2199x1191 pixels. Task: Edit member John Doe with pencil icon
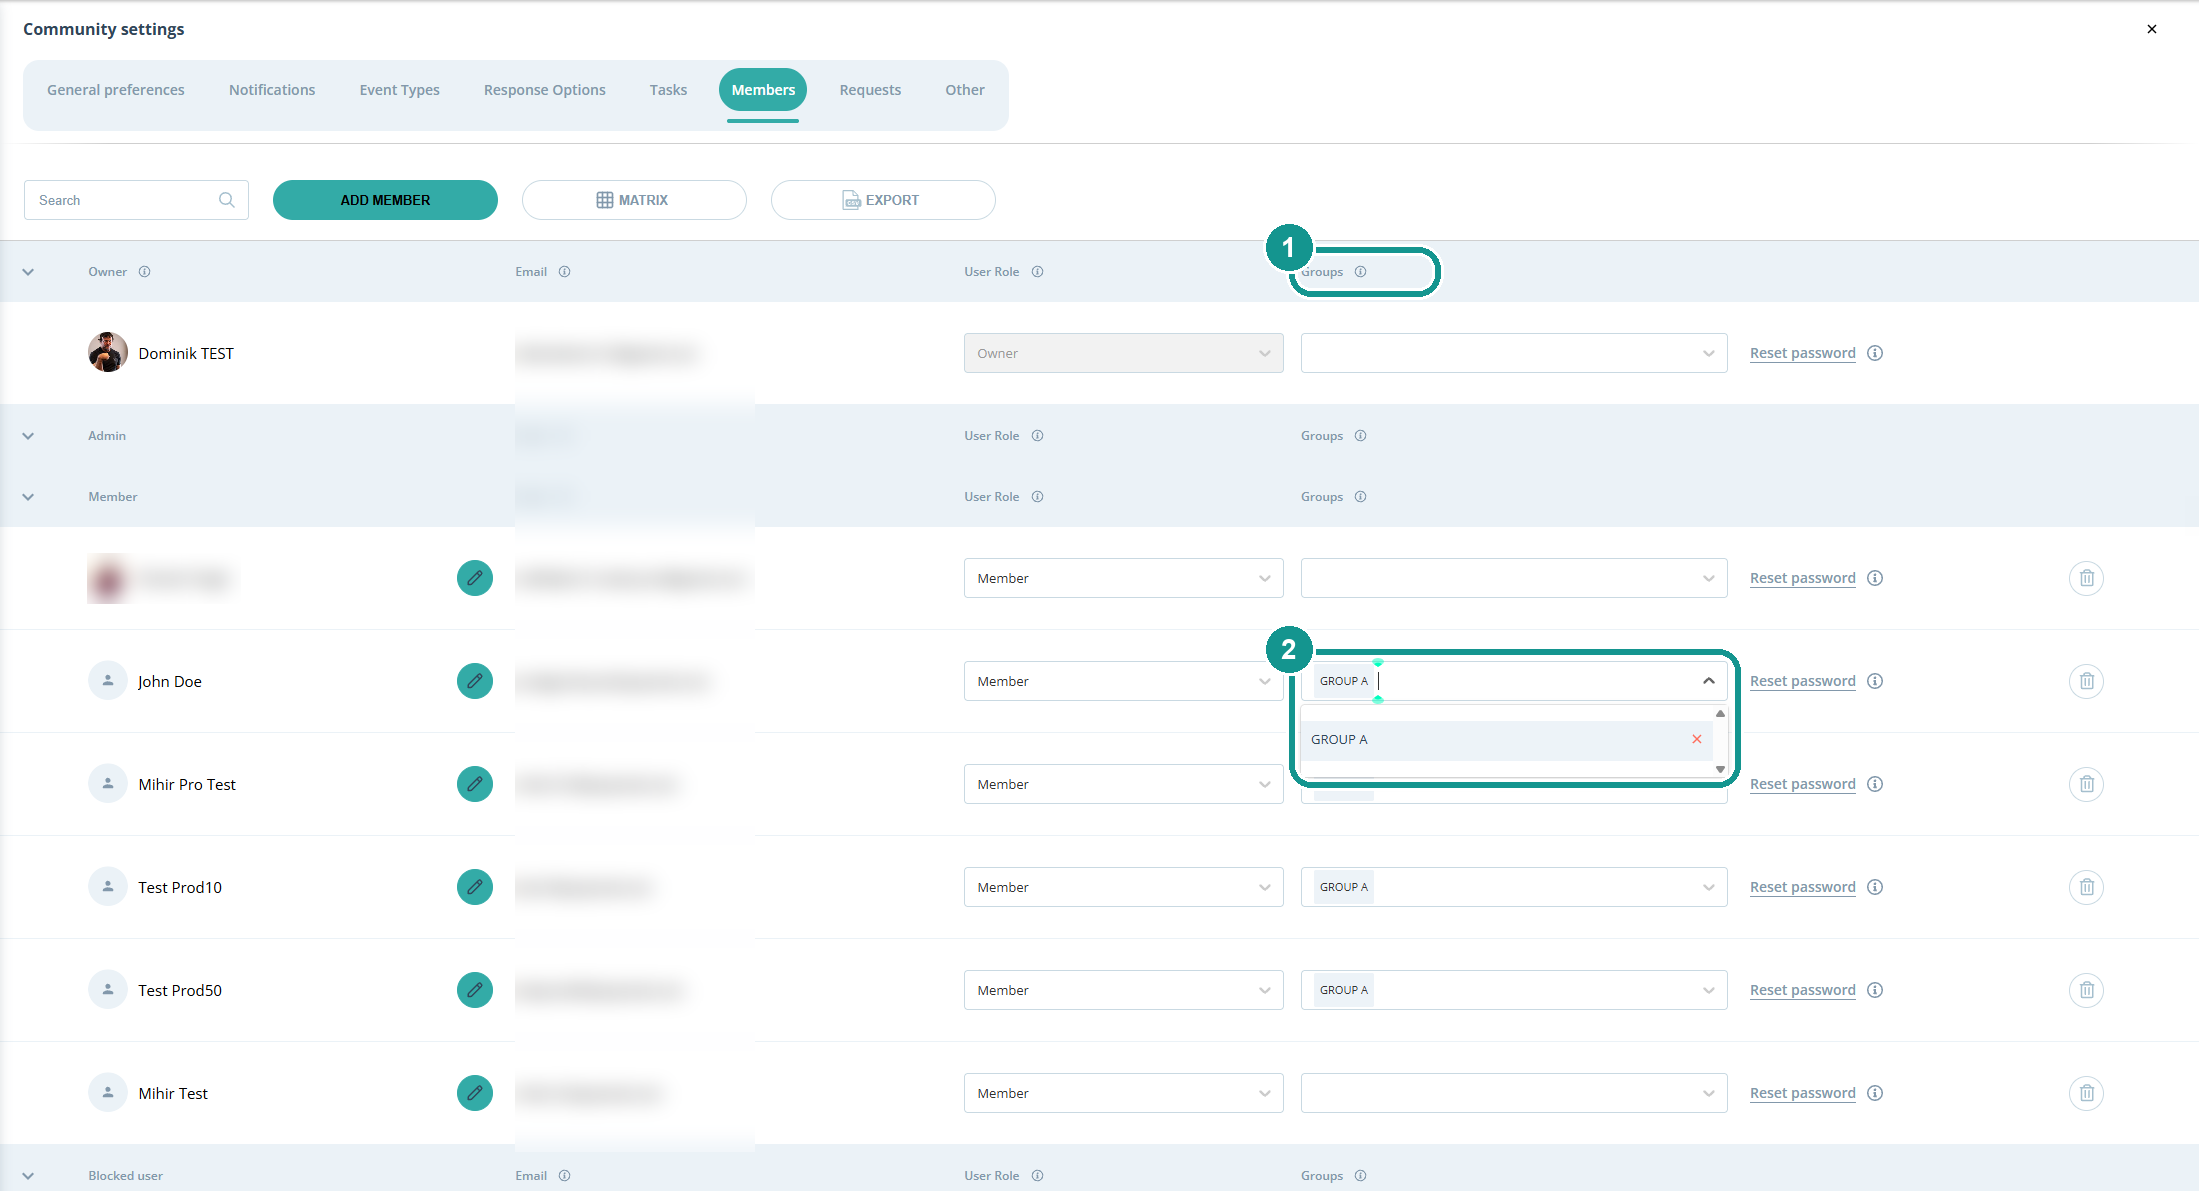tap(475, 681)
